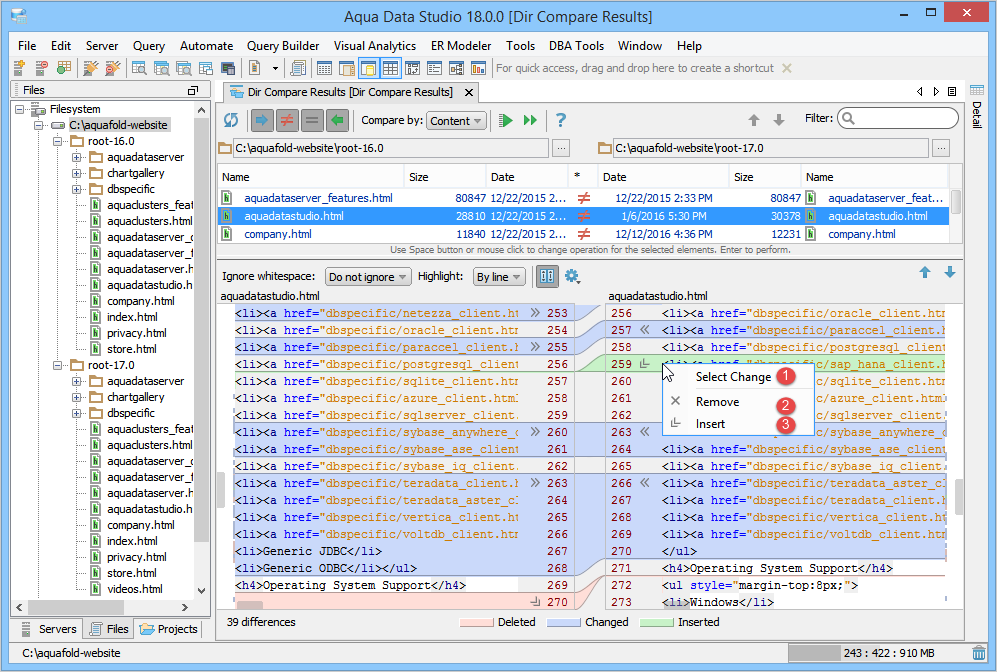The width and height of the screenshot is (997, 672).
Task: Click the colored bar chart toolbar icon
Action: pos(478,67)
